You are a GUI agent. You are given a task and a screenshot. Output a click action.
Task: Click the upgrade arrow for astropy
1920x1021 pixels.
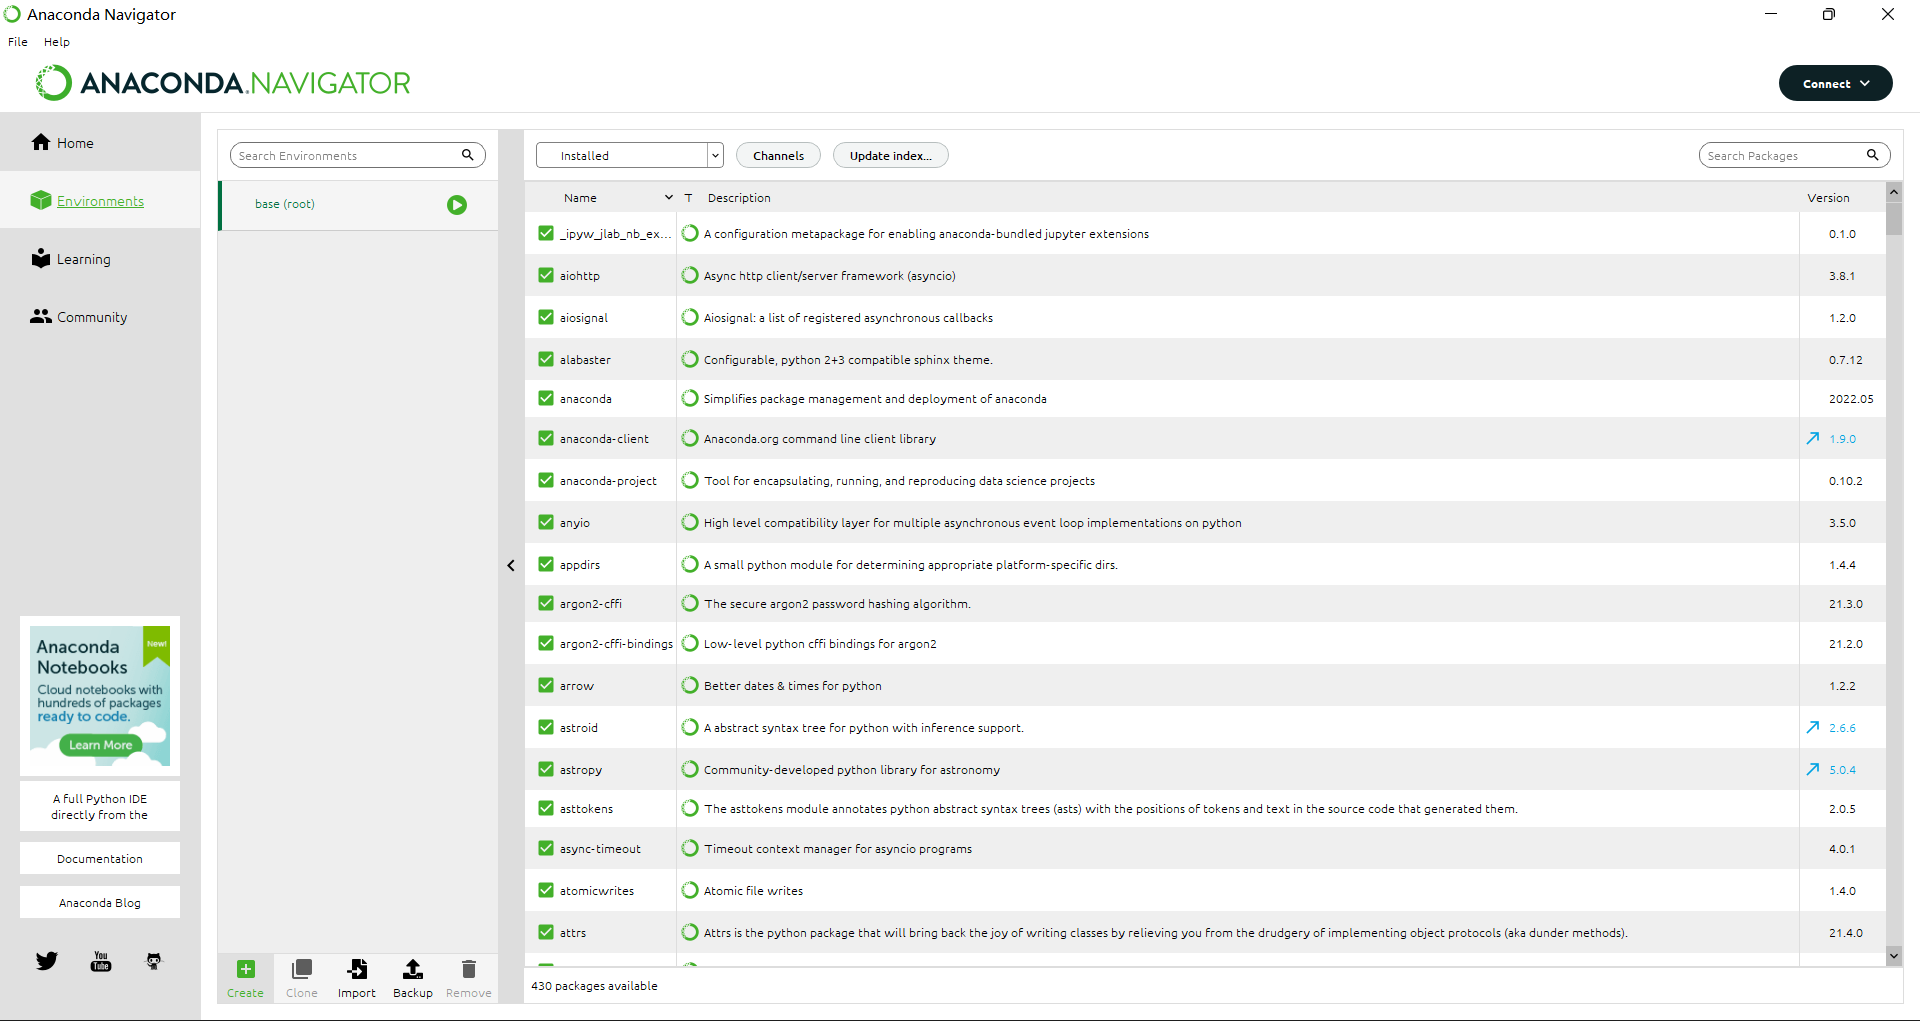(x=1813, y=769)
